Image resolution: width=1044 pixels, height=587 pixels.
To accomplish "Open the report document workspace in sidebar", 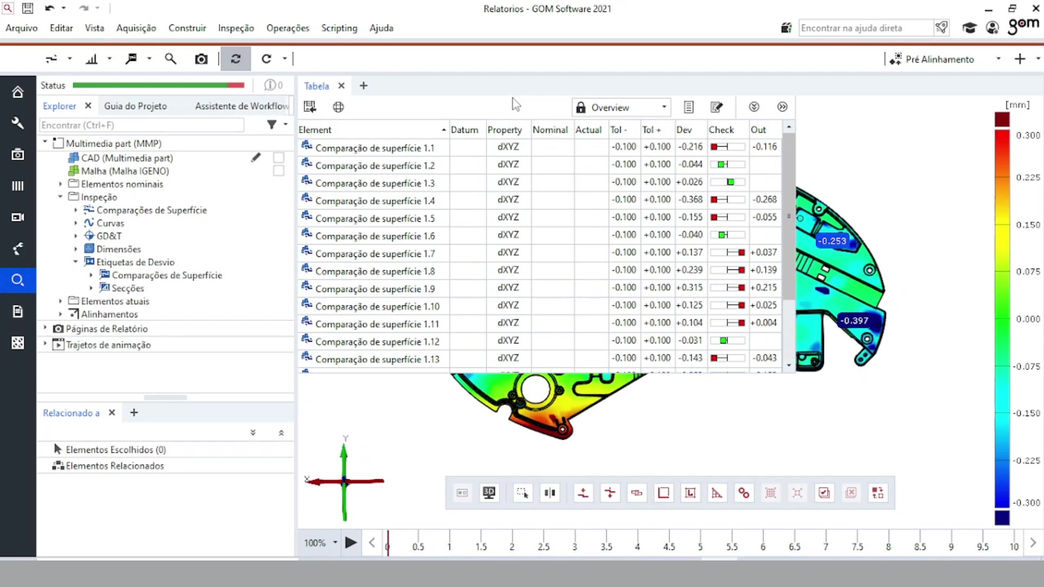I will pyautogui.click(x=18, y=311).
